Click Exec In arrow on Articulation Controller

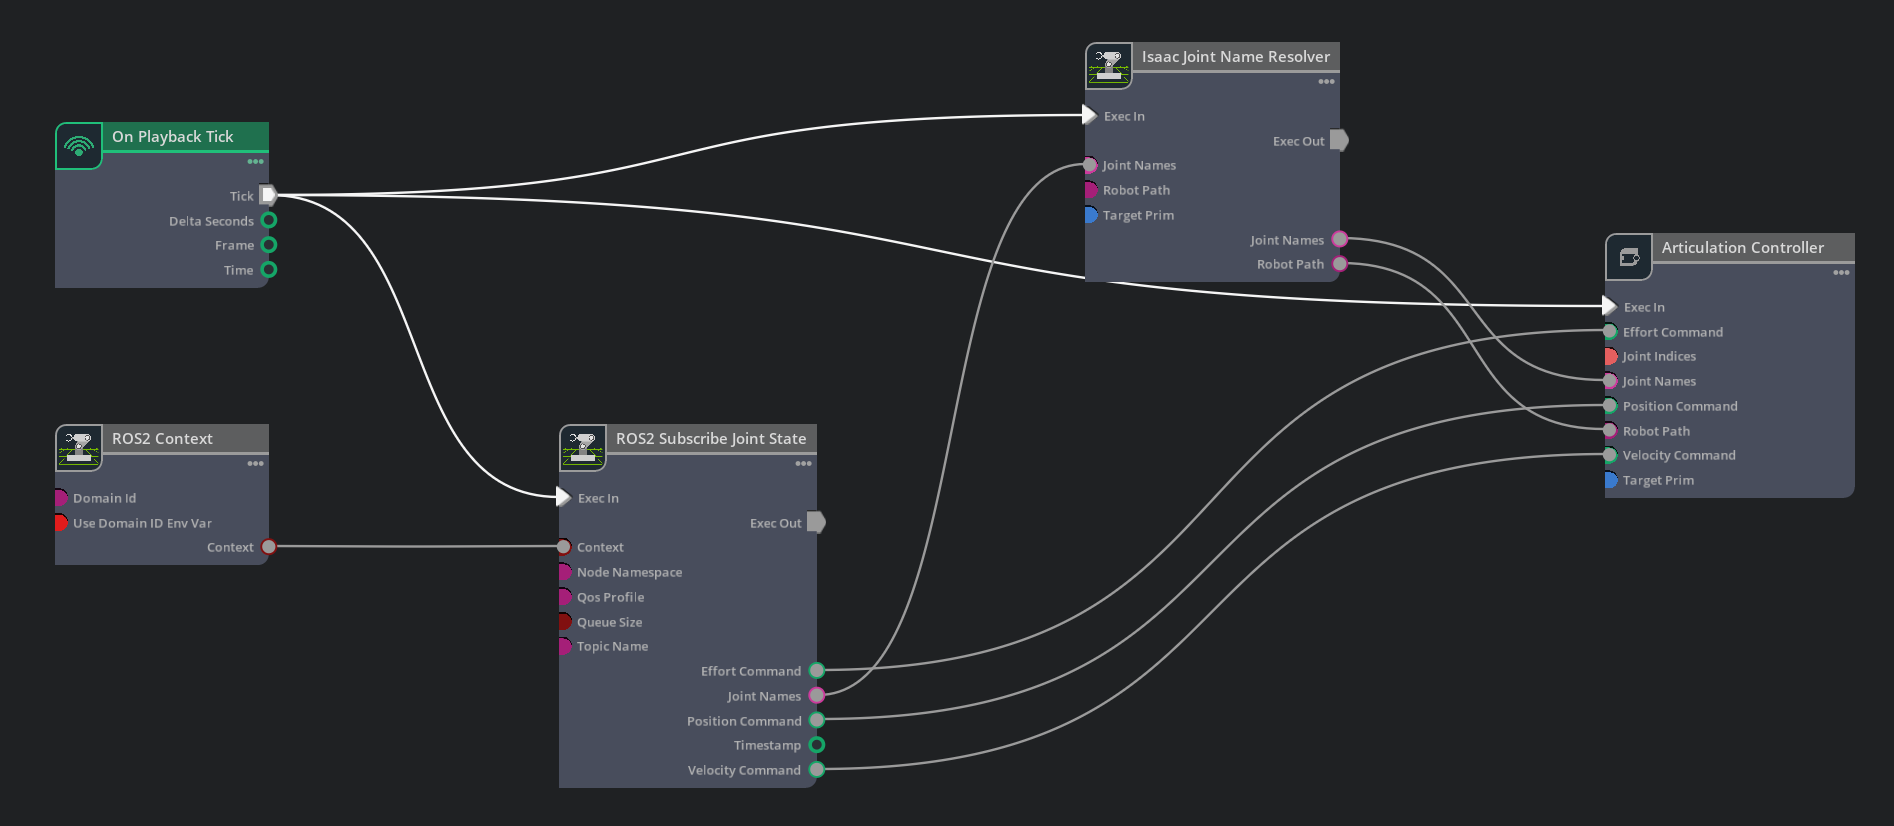coord(1609,306)
